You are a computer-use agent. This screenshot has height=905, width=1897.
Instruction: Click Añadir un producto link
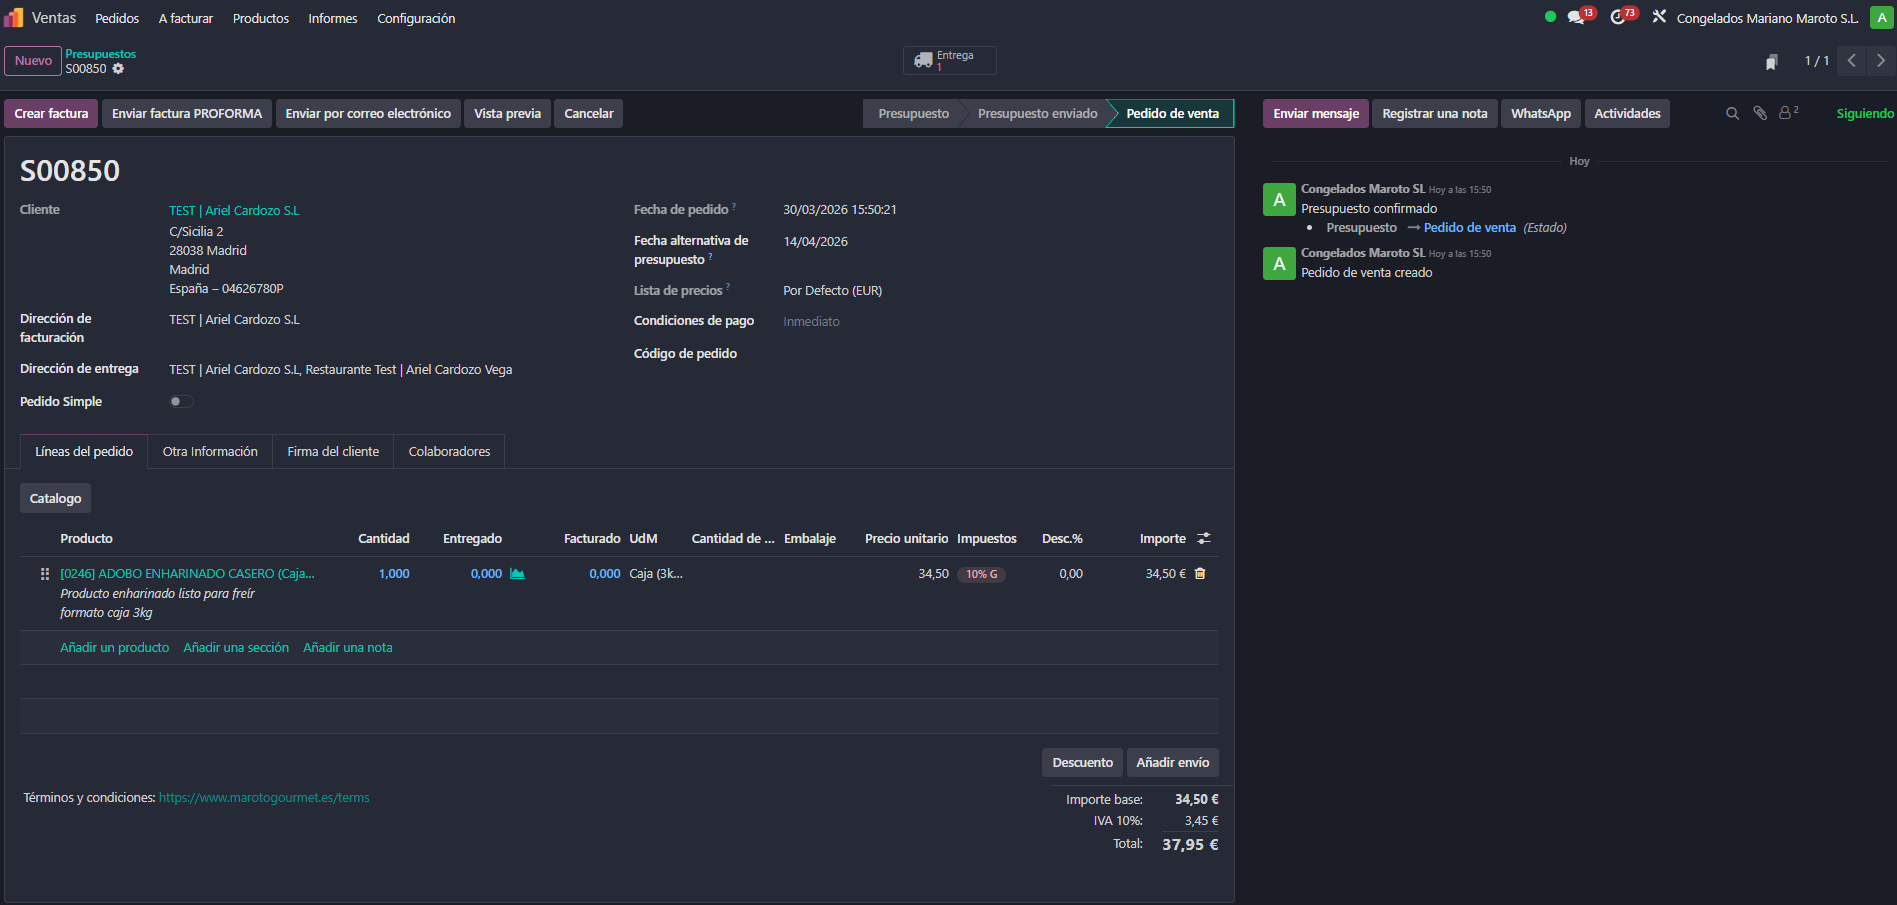(115, 648)
